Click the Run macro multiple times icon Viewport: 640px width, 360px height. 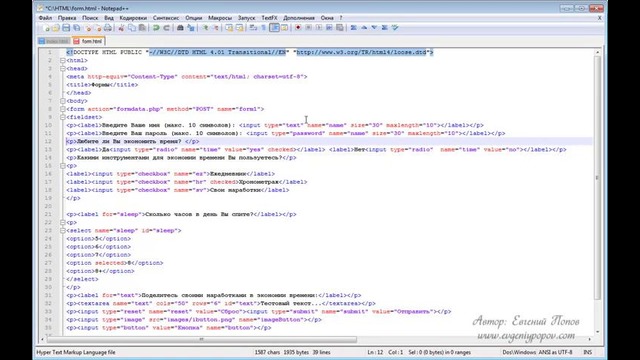coord(329,28)
